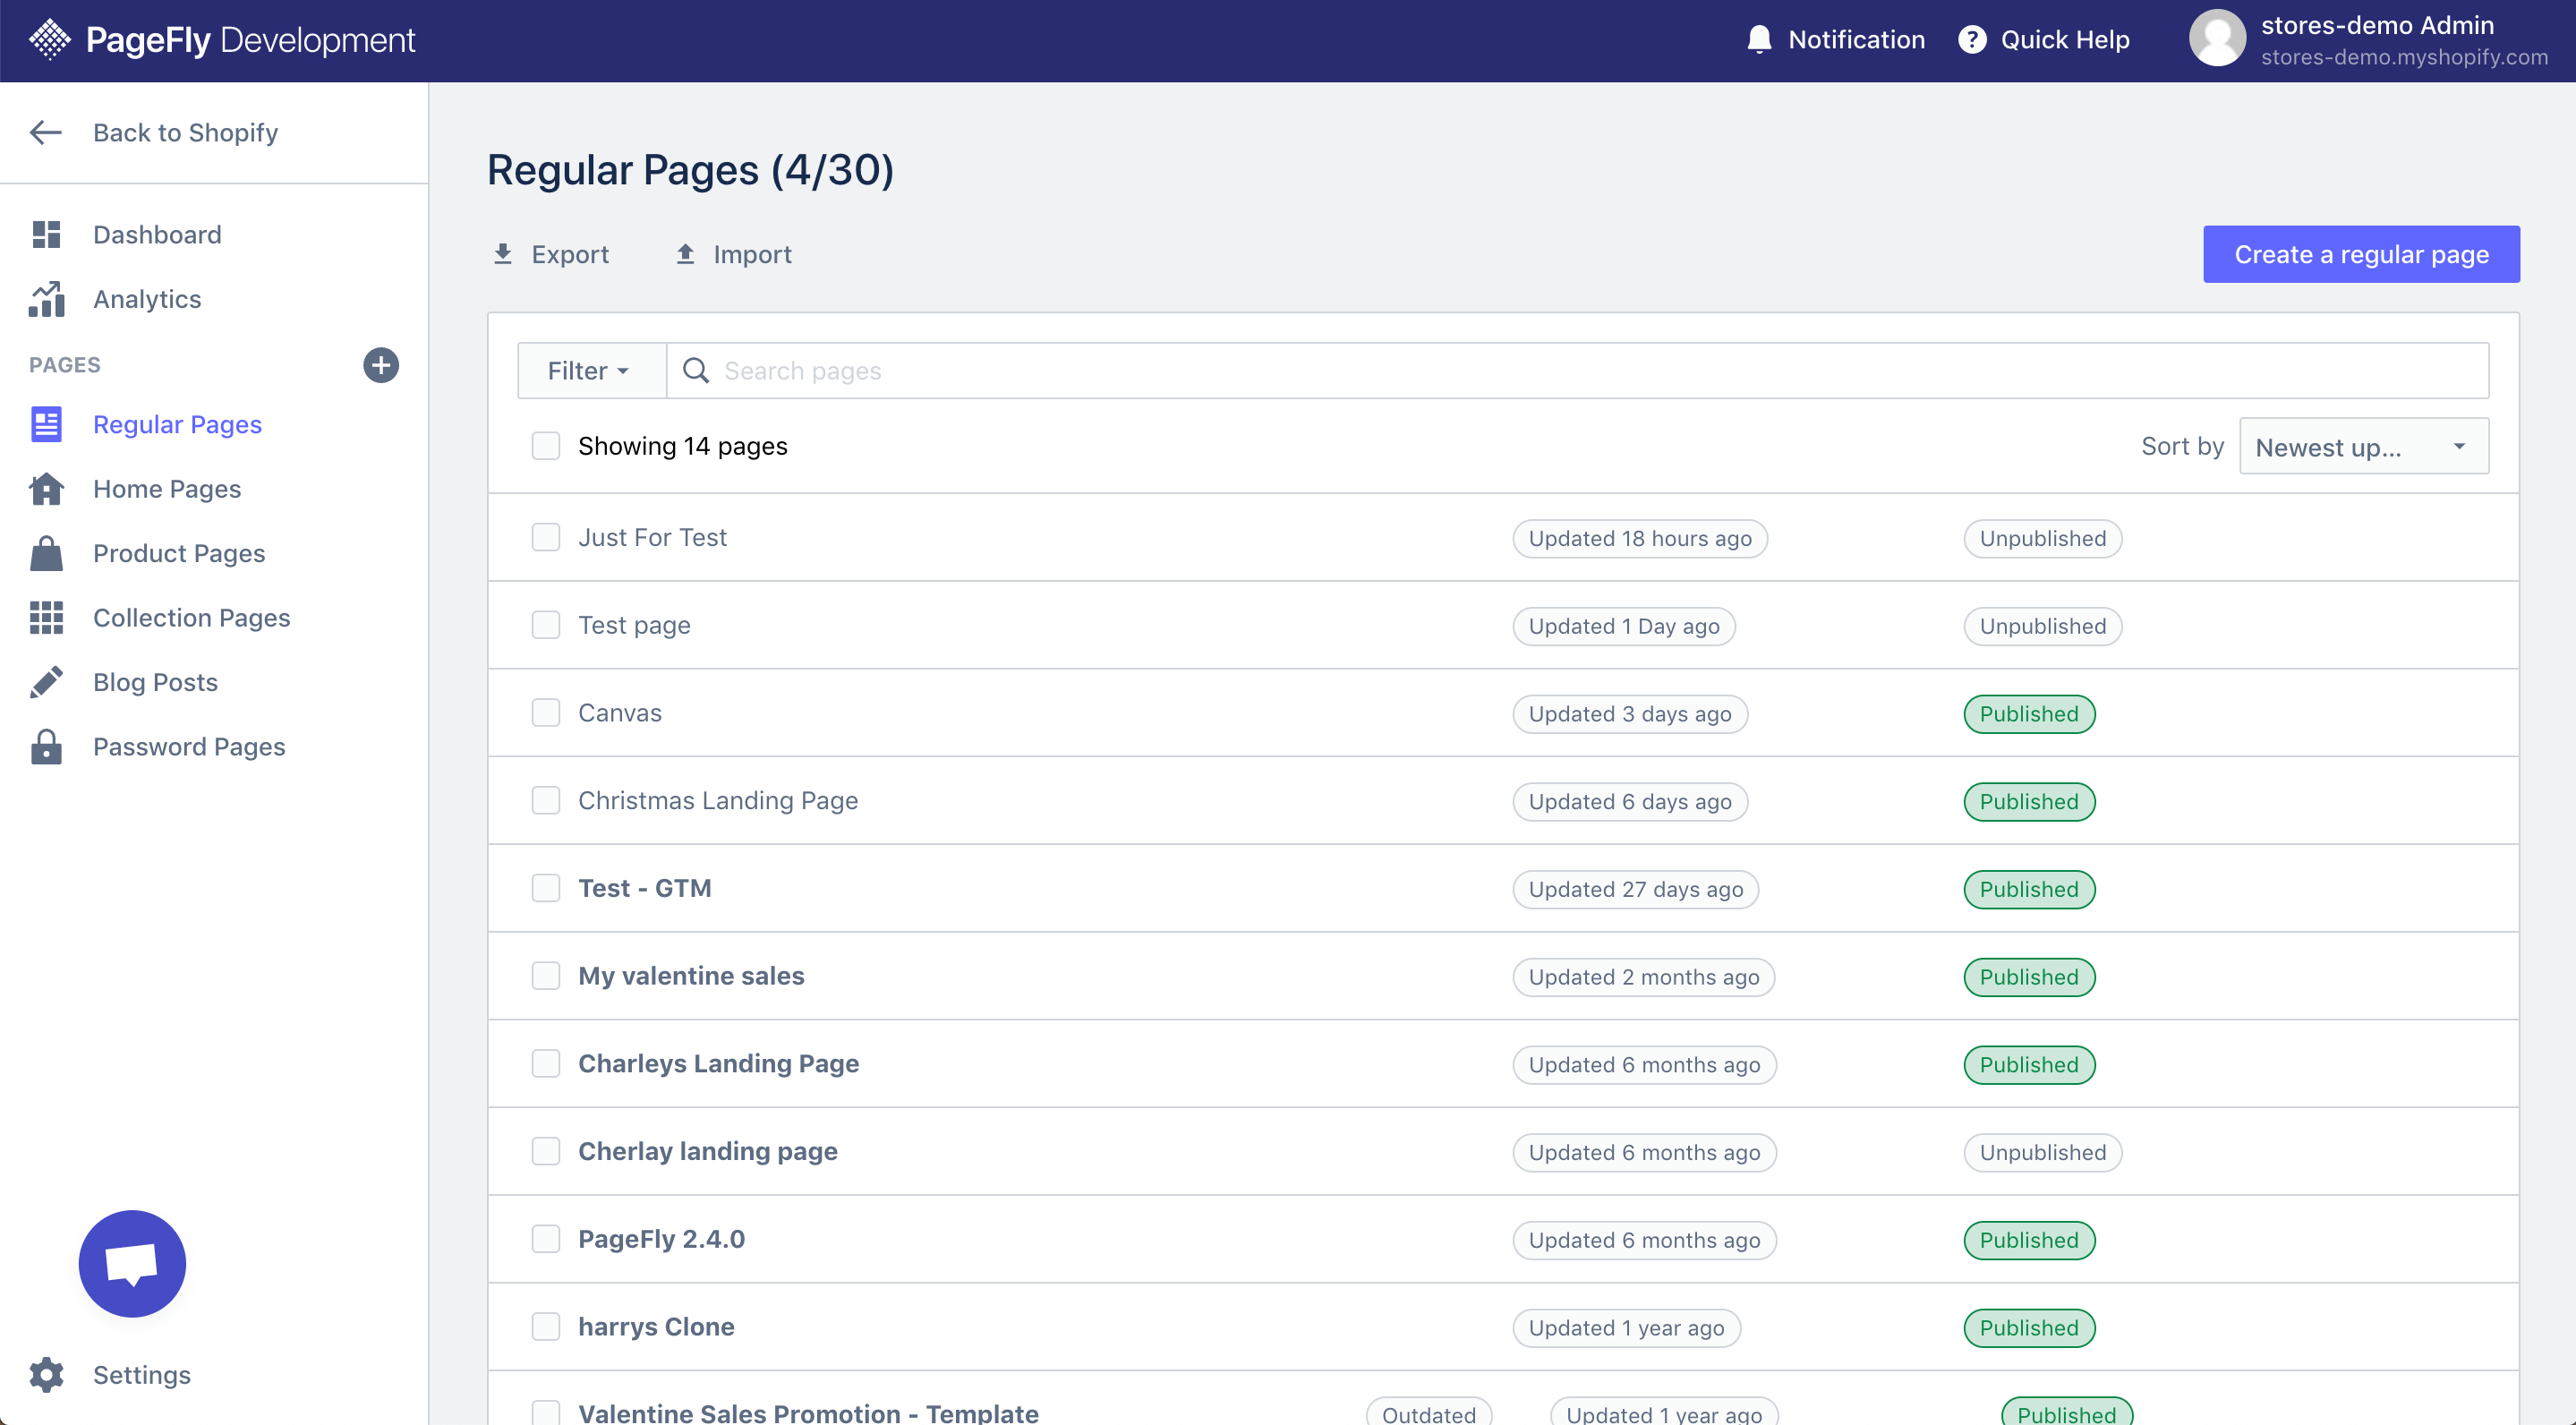Click the Updated 27 days ago badge
Viewport: 2576px width, 1425px height.
pos(1635,889)
